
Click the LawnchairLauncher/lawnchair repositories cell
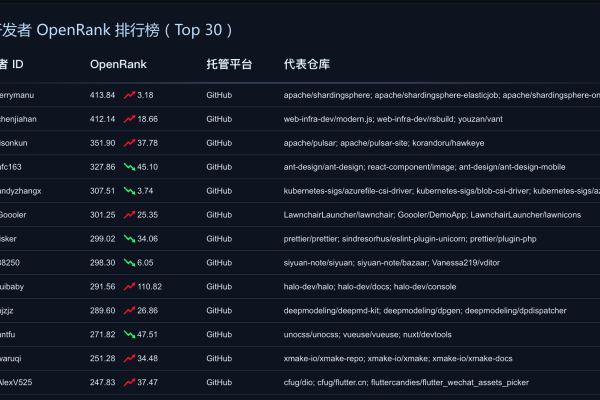[432, 215]
